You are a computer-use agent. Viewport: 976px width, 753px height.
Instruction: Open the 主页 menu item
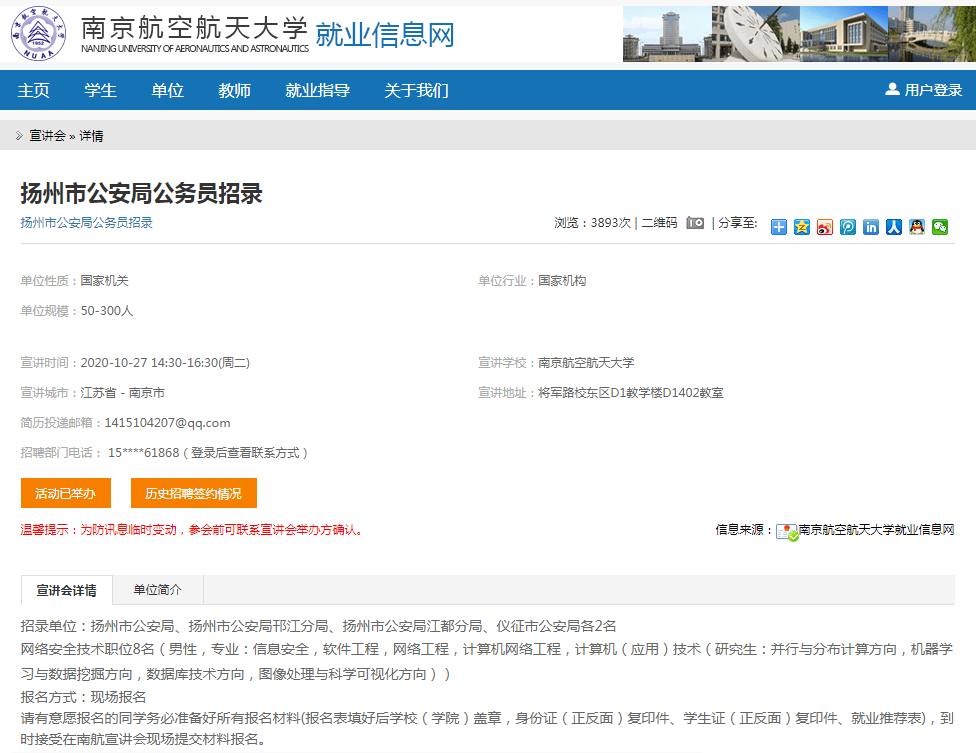tap(34, 90)
